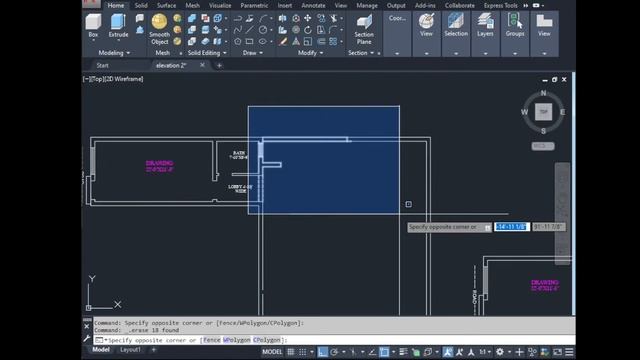Select the Circle draw tool

tap(263, 30)
